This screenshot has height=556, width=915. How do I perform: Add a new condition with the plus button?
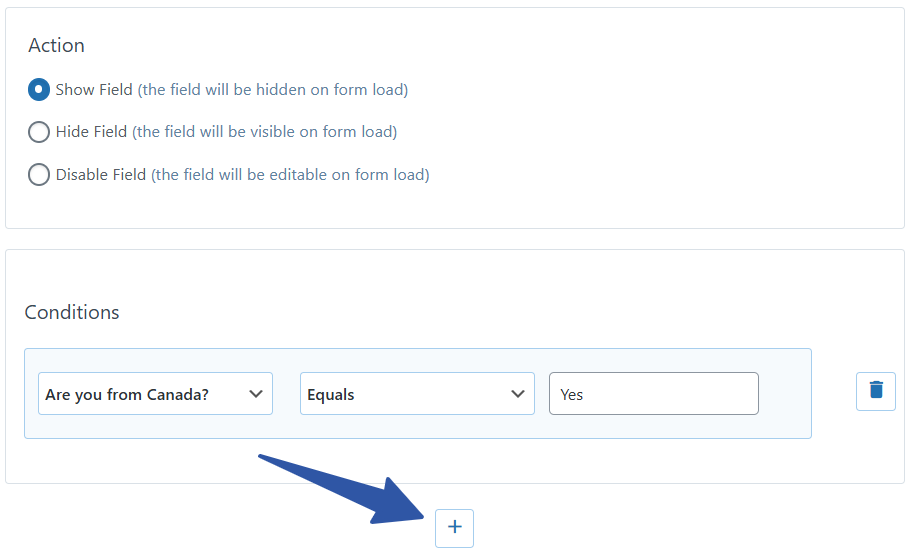point(454,527)
